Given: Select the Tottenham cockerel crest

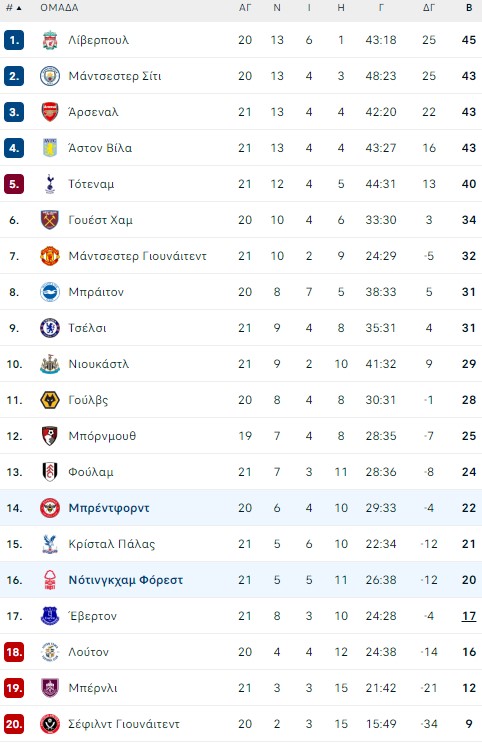Looking at the screenshot, I should click(49, 184).
